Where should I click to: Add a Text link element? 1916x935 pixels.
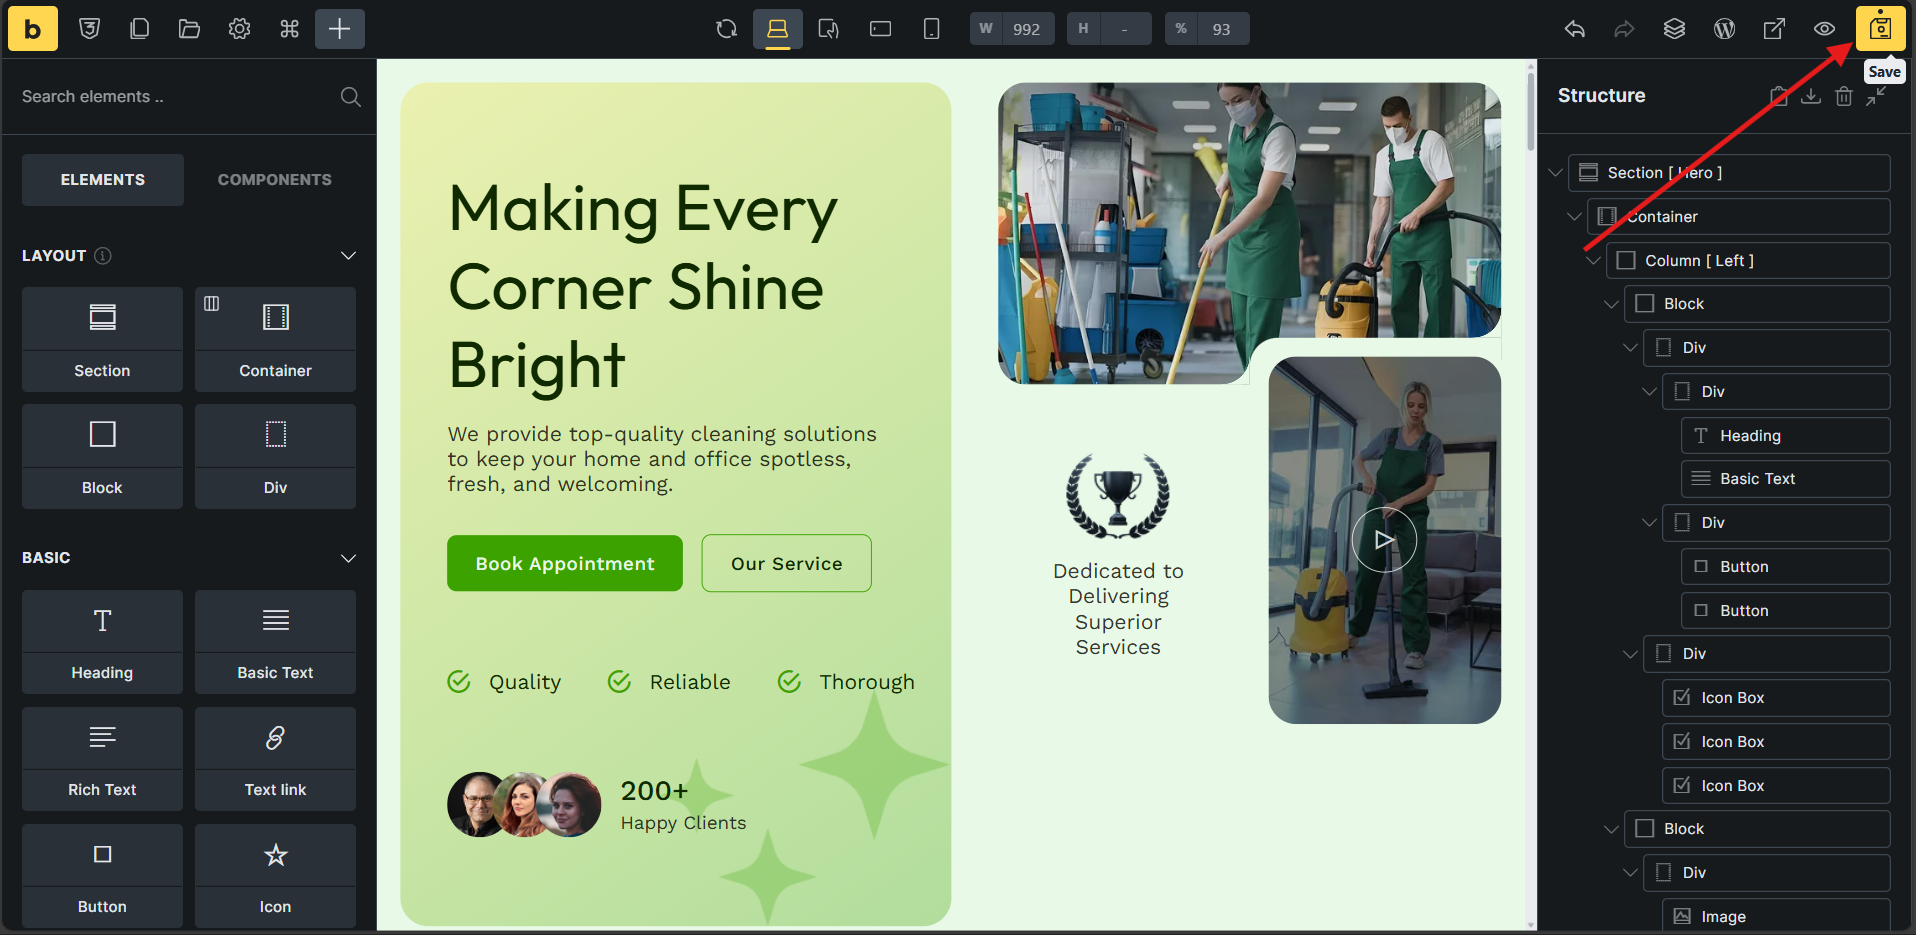pos(275,759)
